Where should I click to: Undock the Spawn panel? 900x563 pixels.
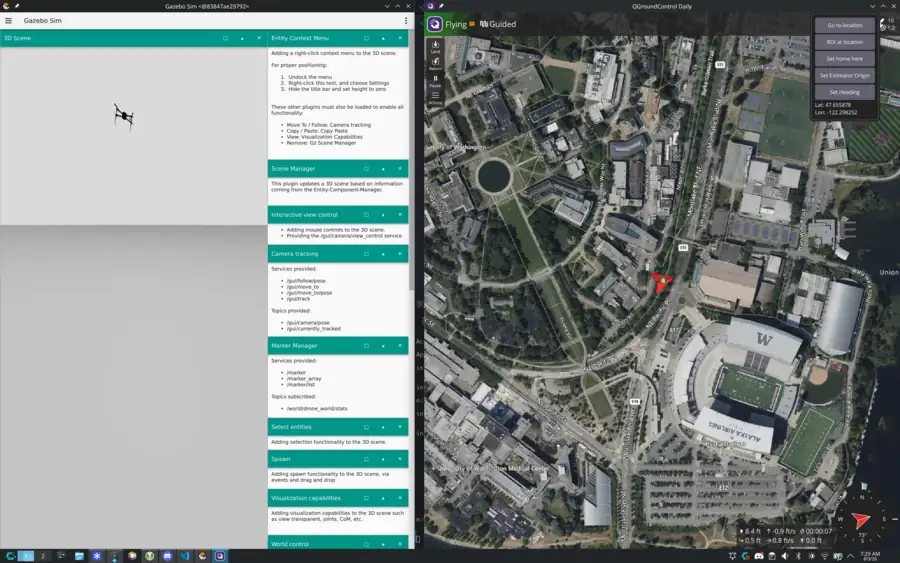366,459
